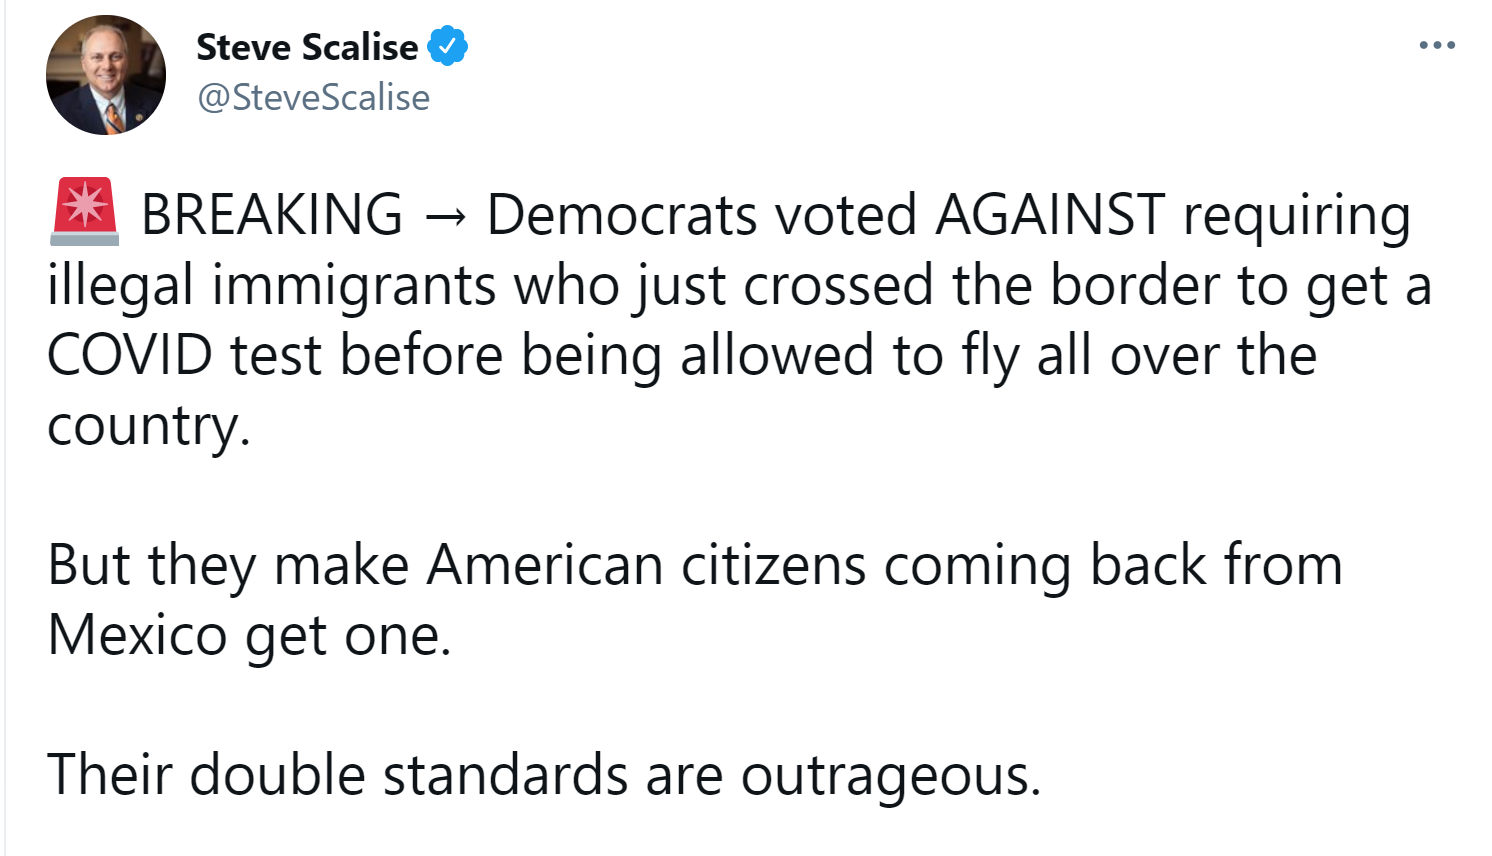This screenshot has height=856, width=1492.
Task: Click the phrase 'illegal immigrants'
Action: click(x=271, y=286)
